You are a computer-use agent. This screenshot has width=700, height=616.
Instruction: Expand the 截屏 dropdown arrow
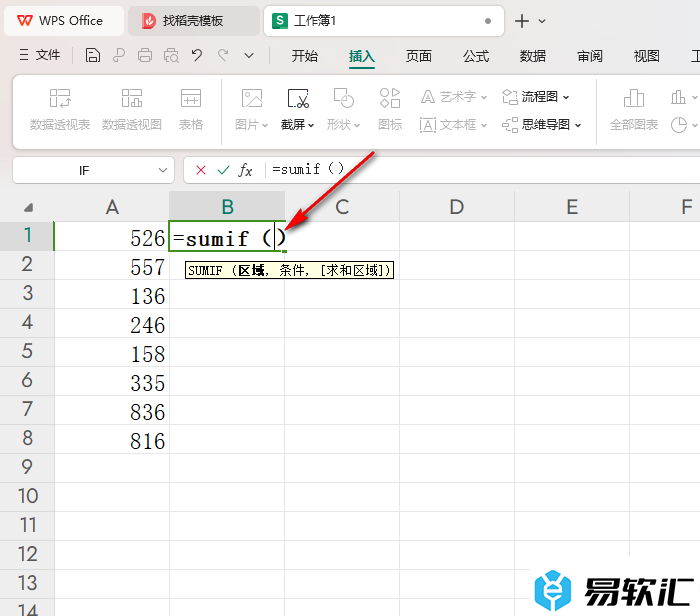pyautogui.click(x=311, y=125)
